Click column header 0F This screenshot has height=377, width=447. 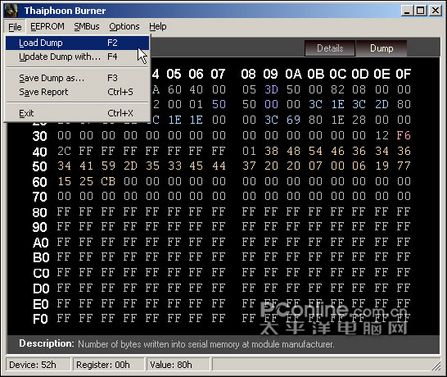point(403,74)
